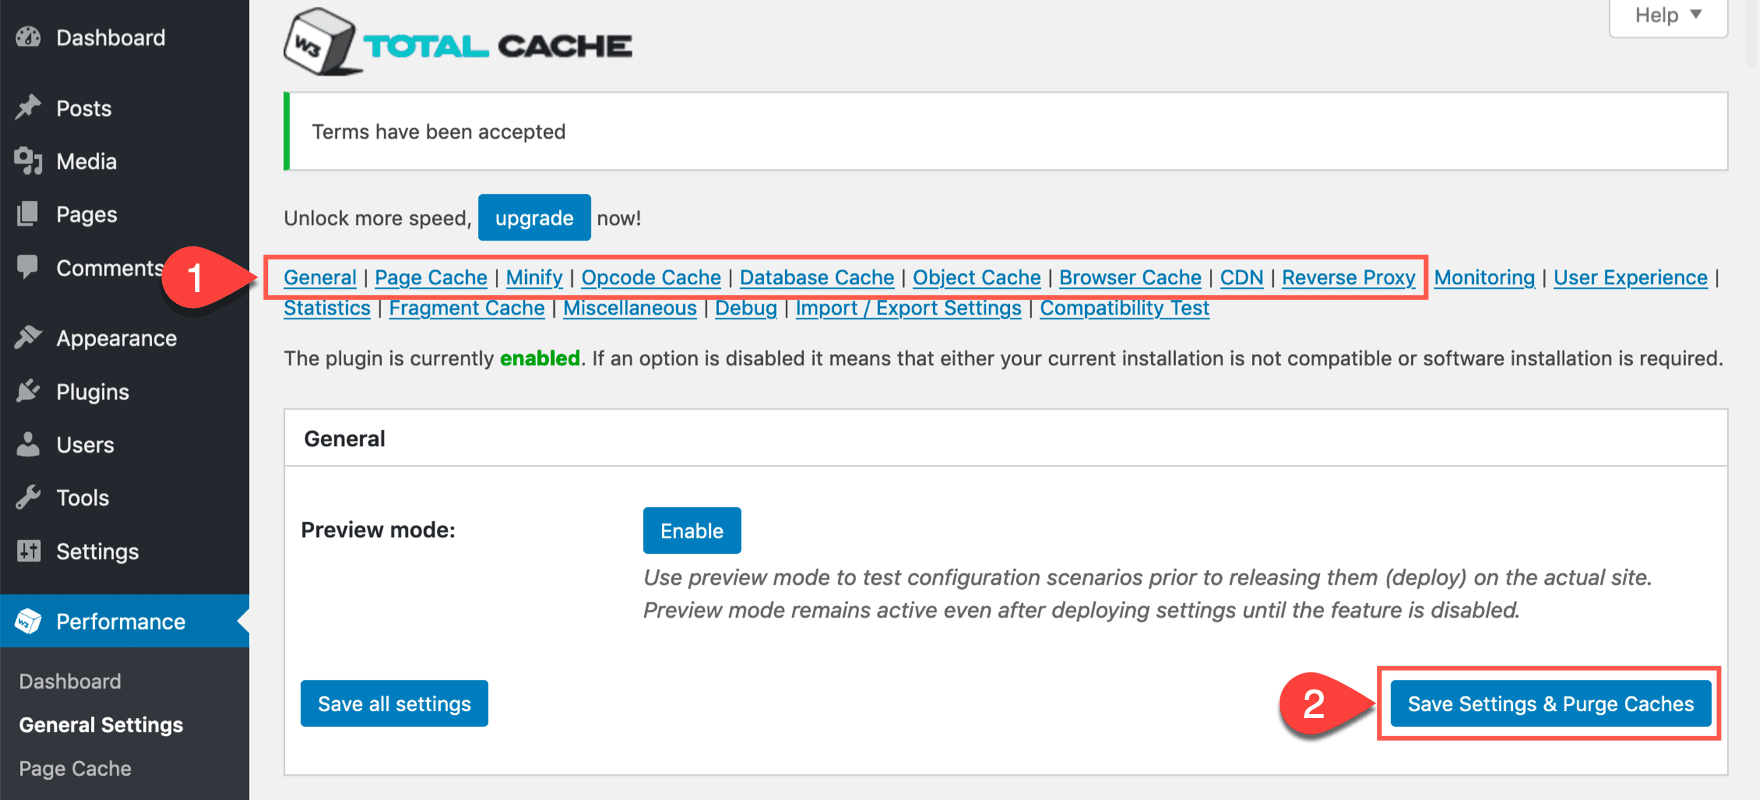Collapse the Performance submenu arrow

point(243,621)
